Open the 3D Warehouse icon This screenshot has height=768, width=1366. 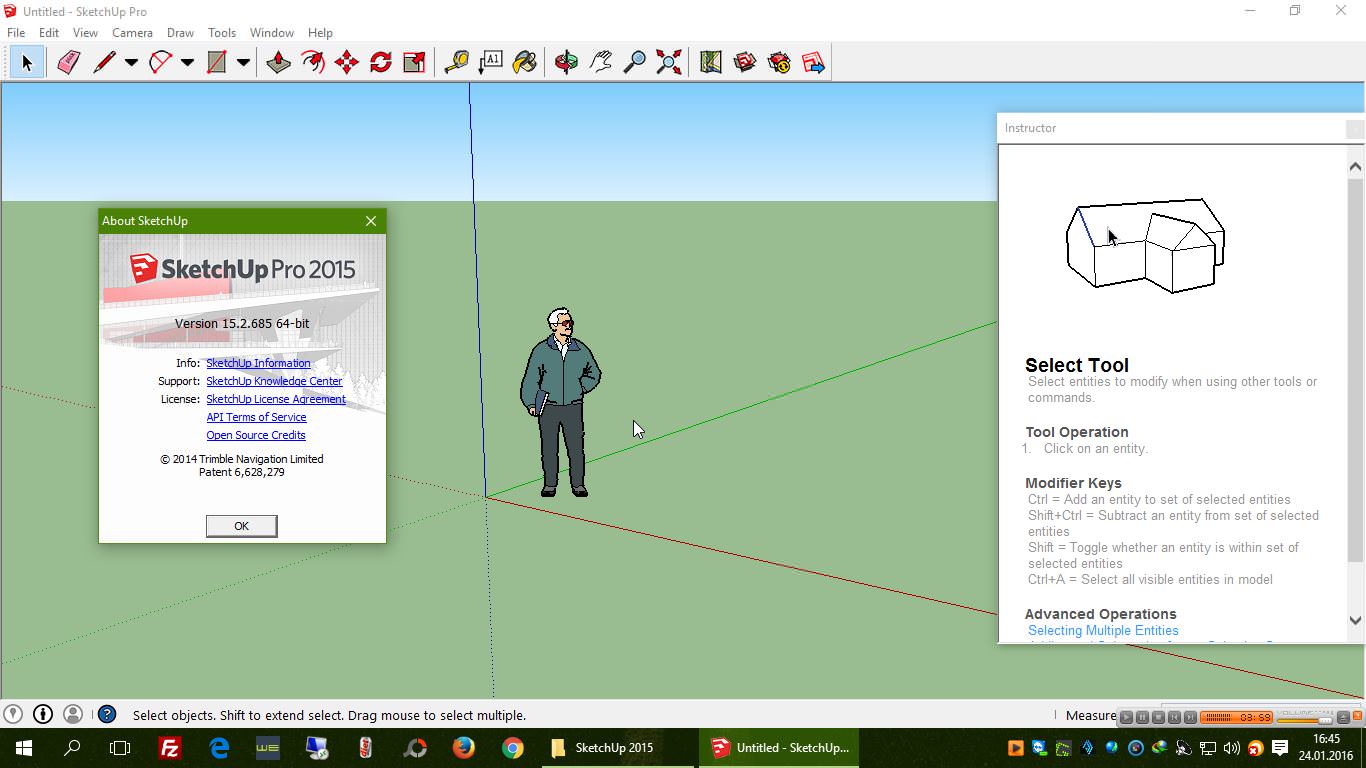coord(745,62)
